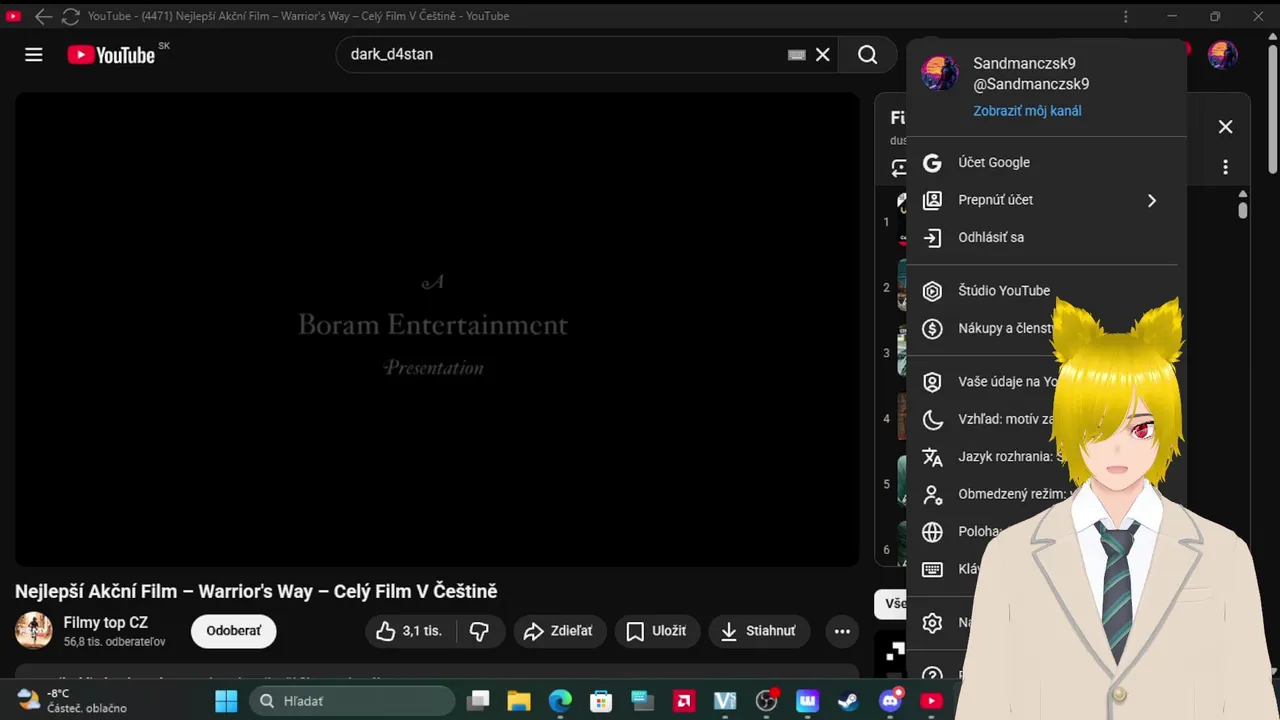Open the YouTube hamburger guide menu
Viewport: 1280px width, 720px height.
[x=34, y=55]
